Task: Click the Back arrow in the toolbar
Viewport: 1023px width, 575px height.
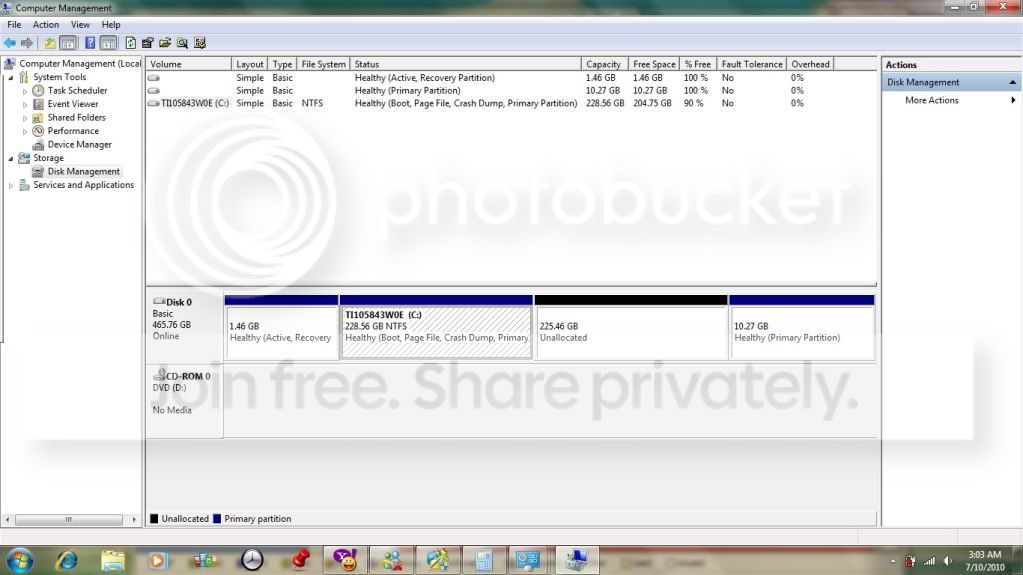Action: pos(10,43)
